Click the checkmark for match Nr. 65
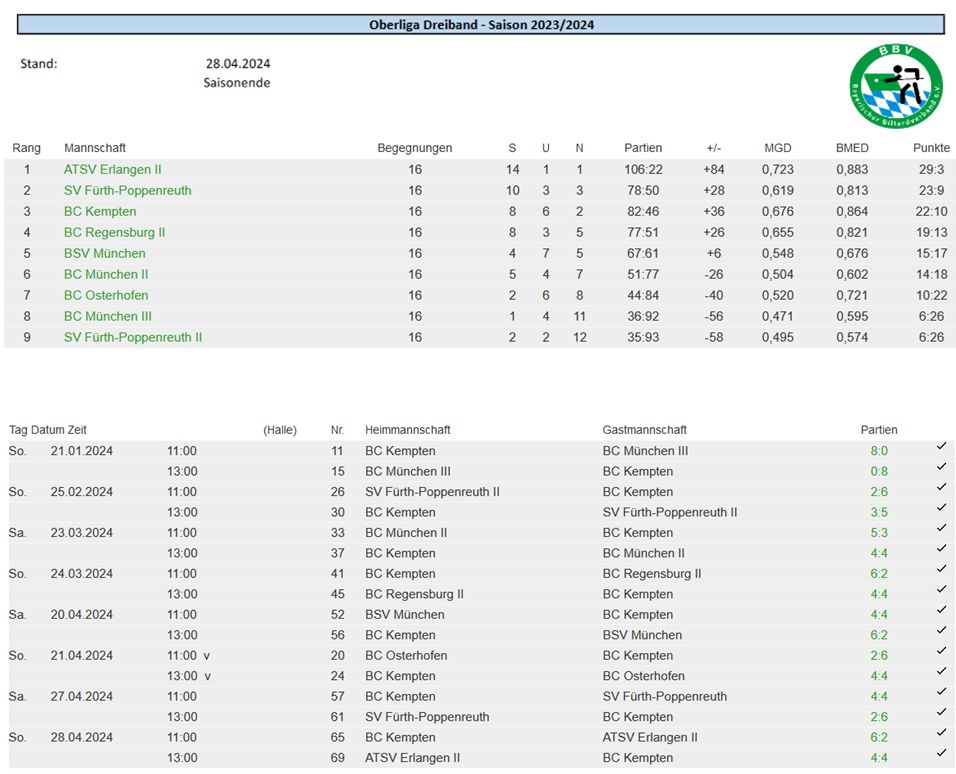This screenshot has width=956, height=774. click(941, 733)
